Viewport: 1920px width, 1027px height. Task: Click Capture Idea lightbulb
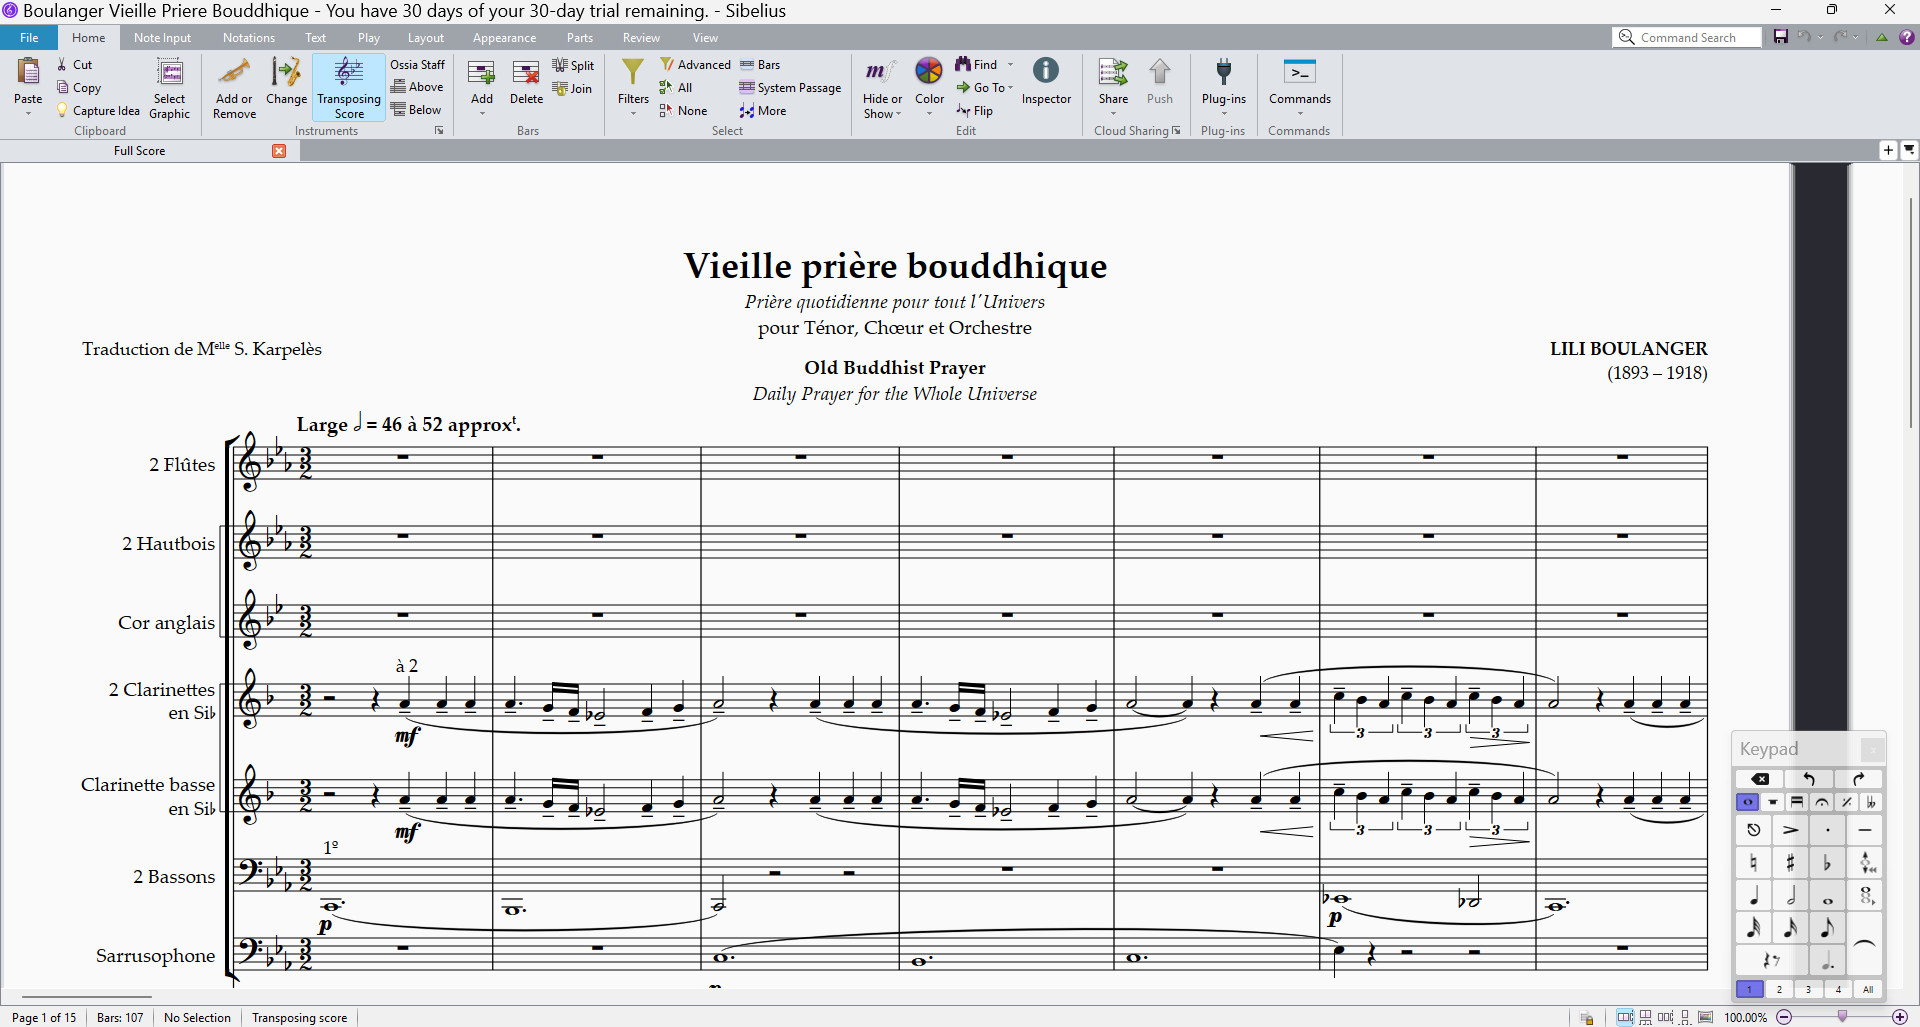[98, 111]
